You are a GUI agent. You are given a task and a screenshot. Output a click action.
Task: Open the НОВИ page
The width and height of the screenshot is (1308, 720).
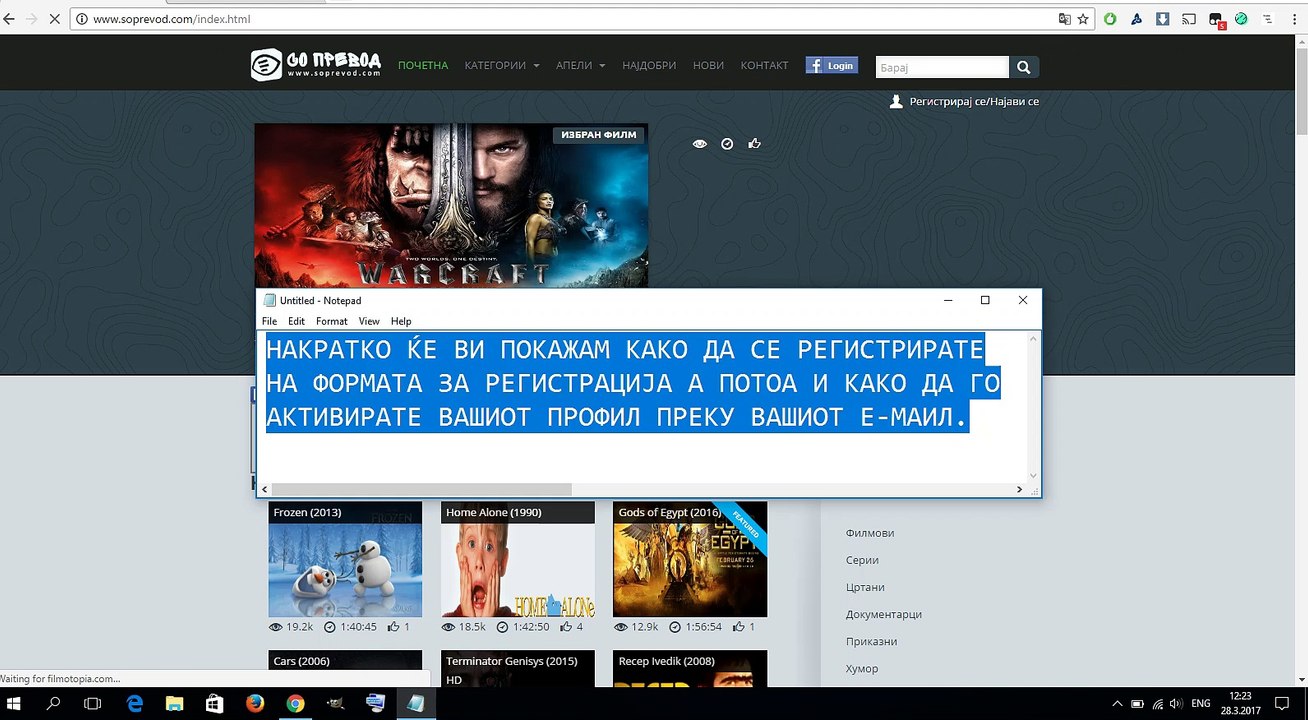pos(708,65)
